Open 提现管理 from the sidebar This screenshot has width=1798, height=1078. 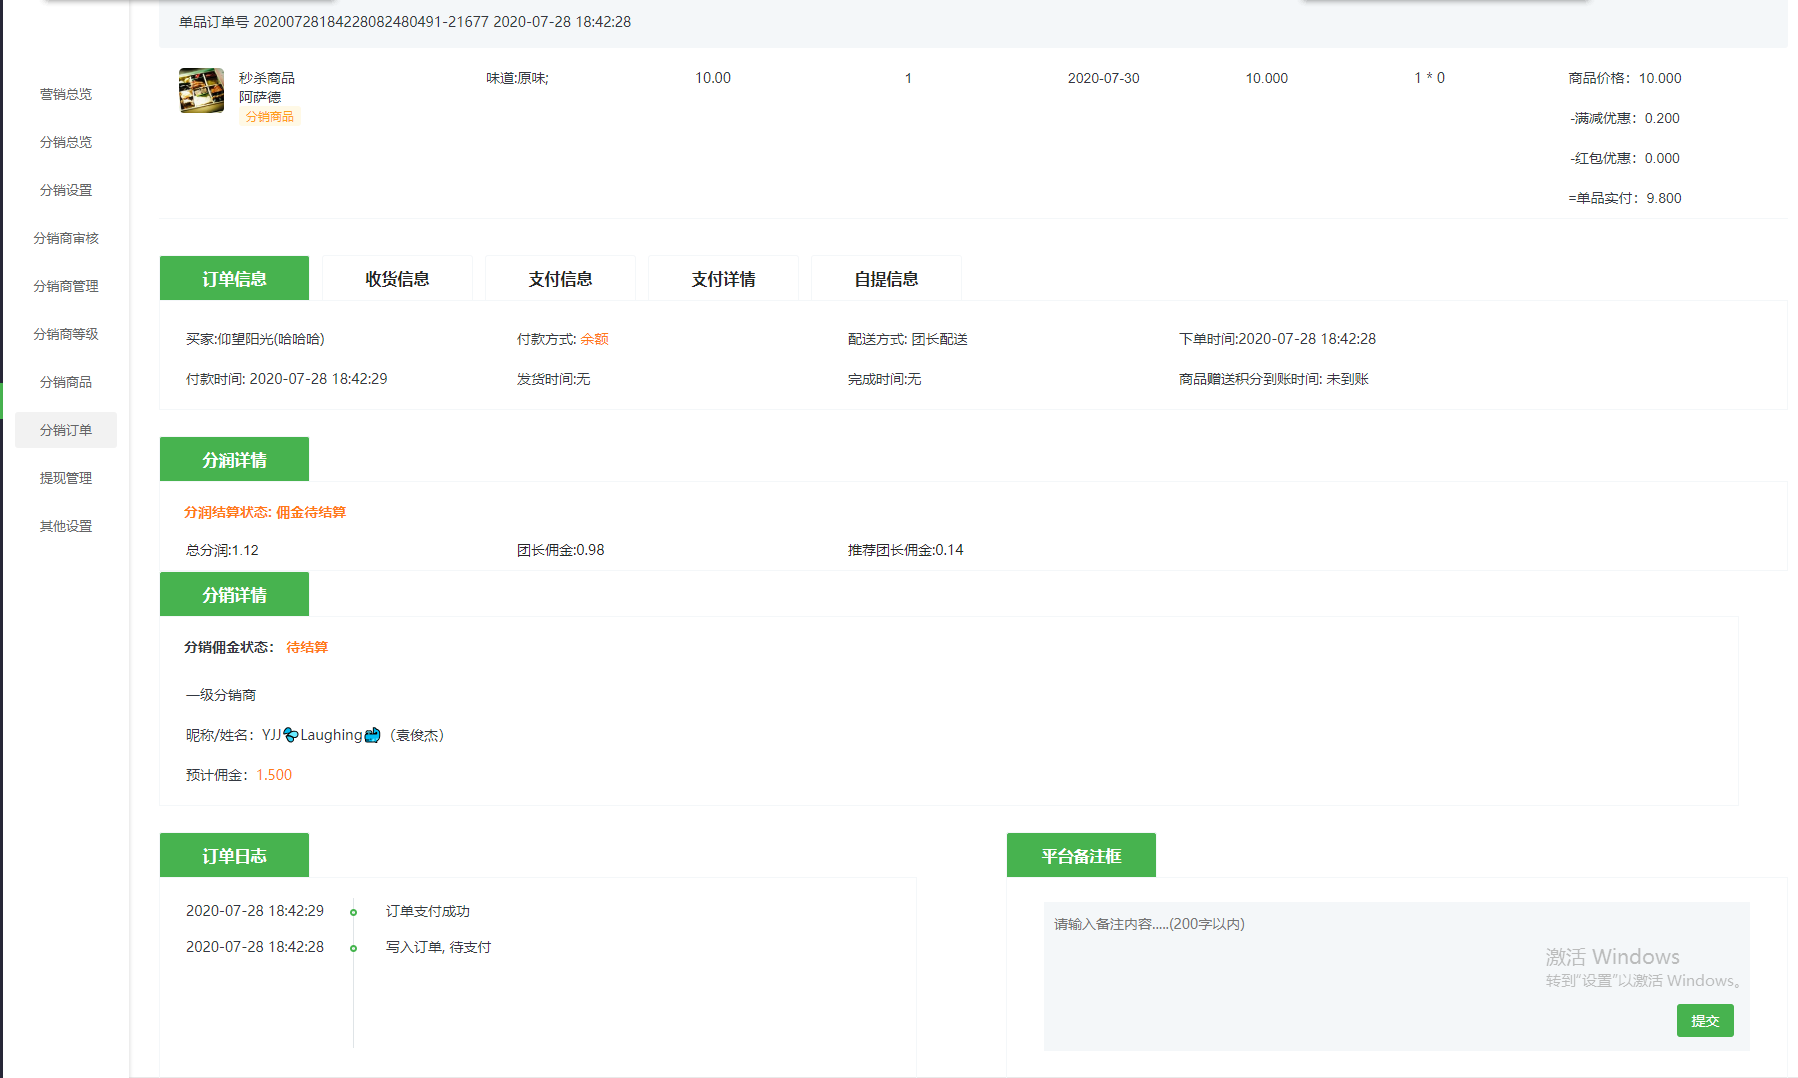pos(66,478)
